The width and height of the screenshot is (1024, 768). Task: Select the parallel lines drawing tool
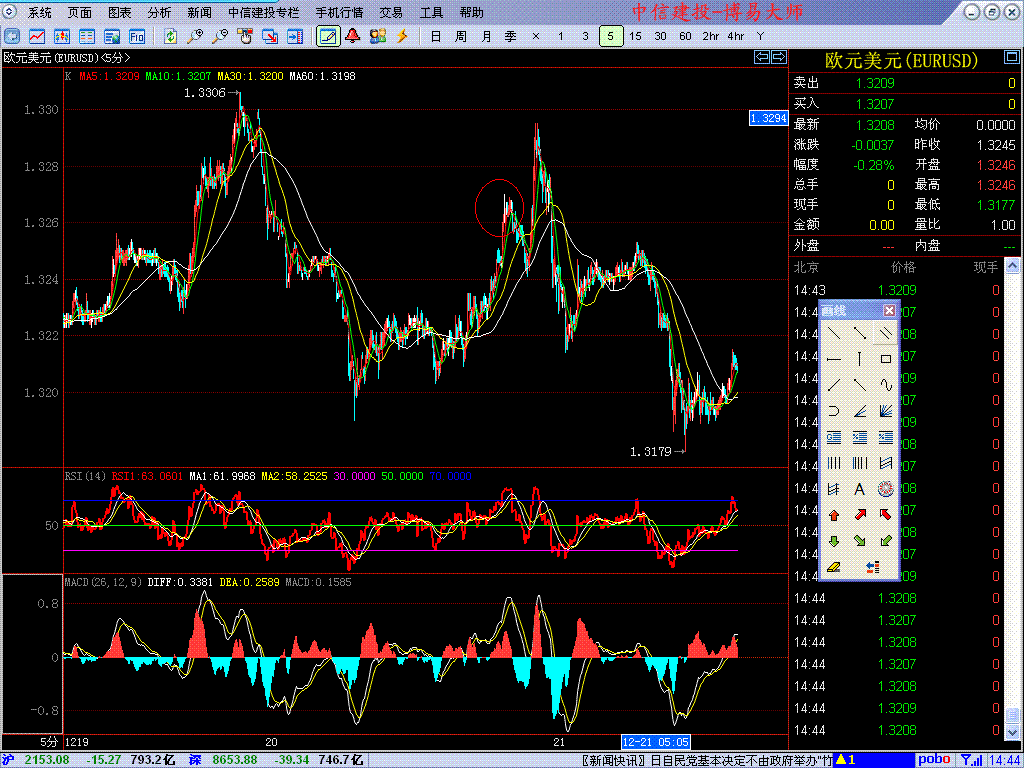click(885, 332)
